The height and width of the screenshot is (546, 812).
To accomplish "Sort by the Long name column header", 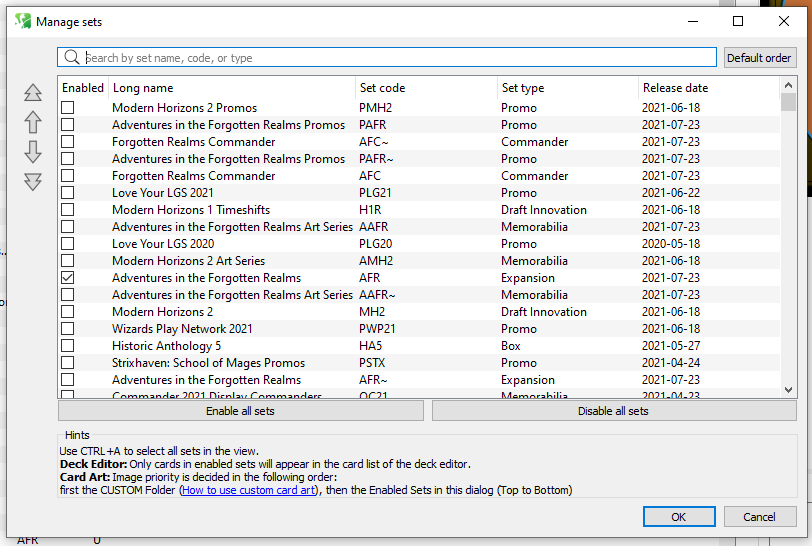I will tap(231, 88).
